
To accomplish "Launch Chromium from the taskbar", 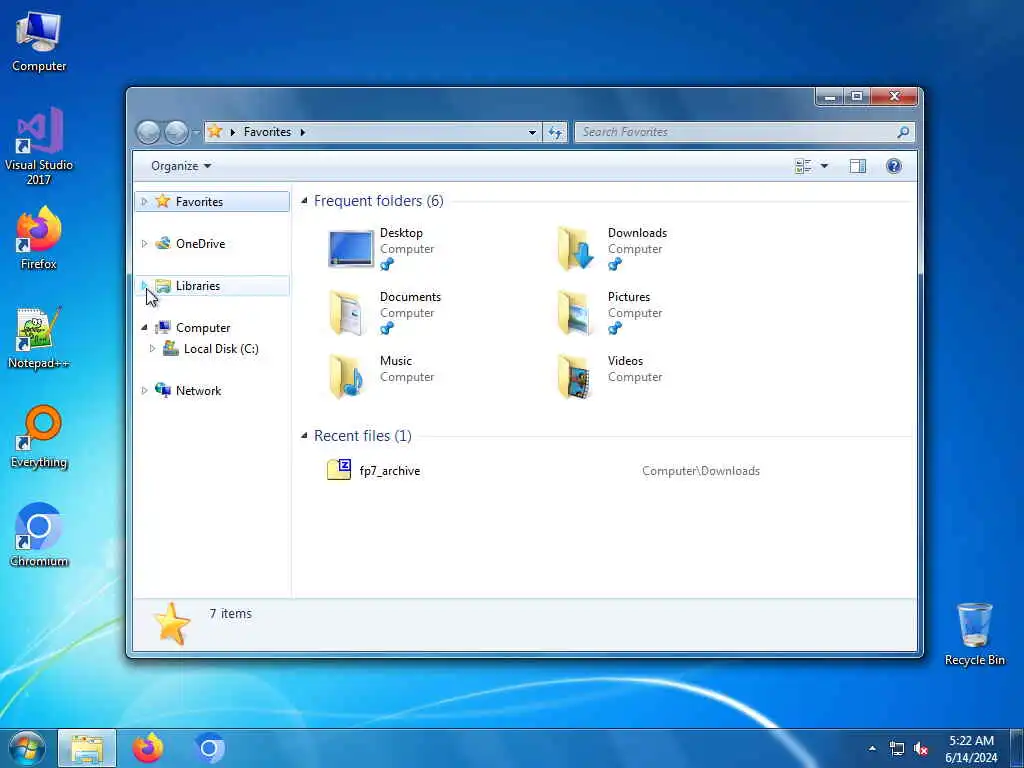I will coord(209,748).
